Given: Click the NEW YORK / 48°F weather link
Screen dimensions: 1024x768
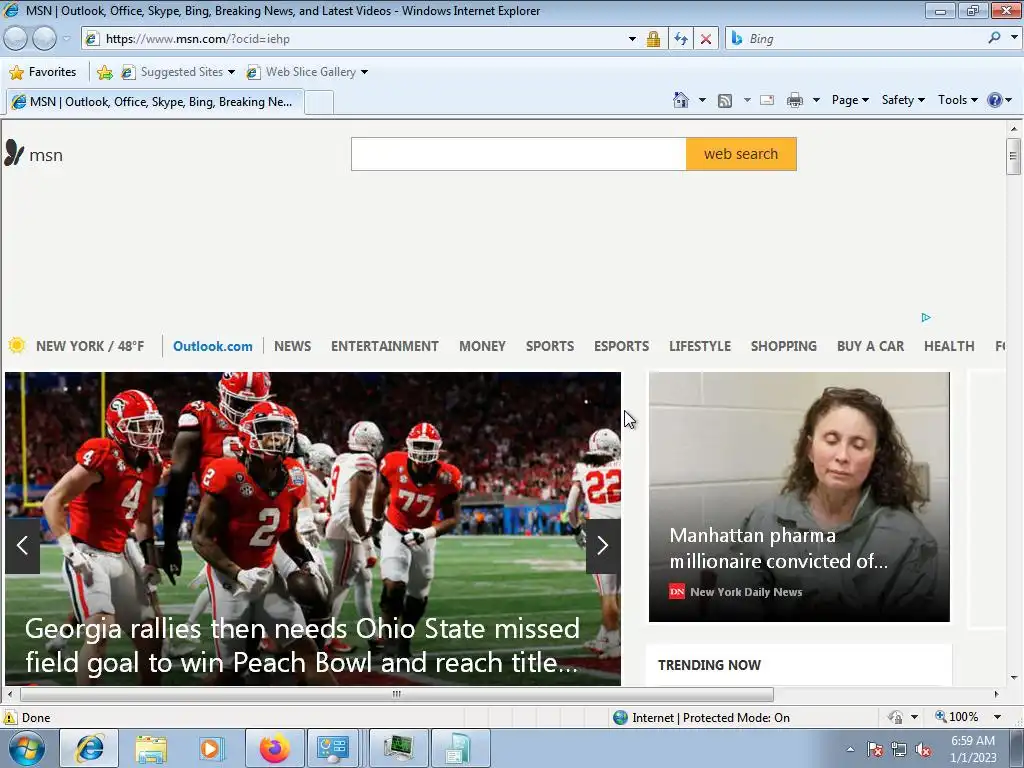Looking at the screenshot, I should [x=90, y=346].
